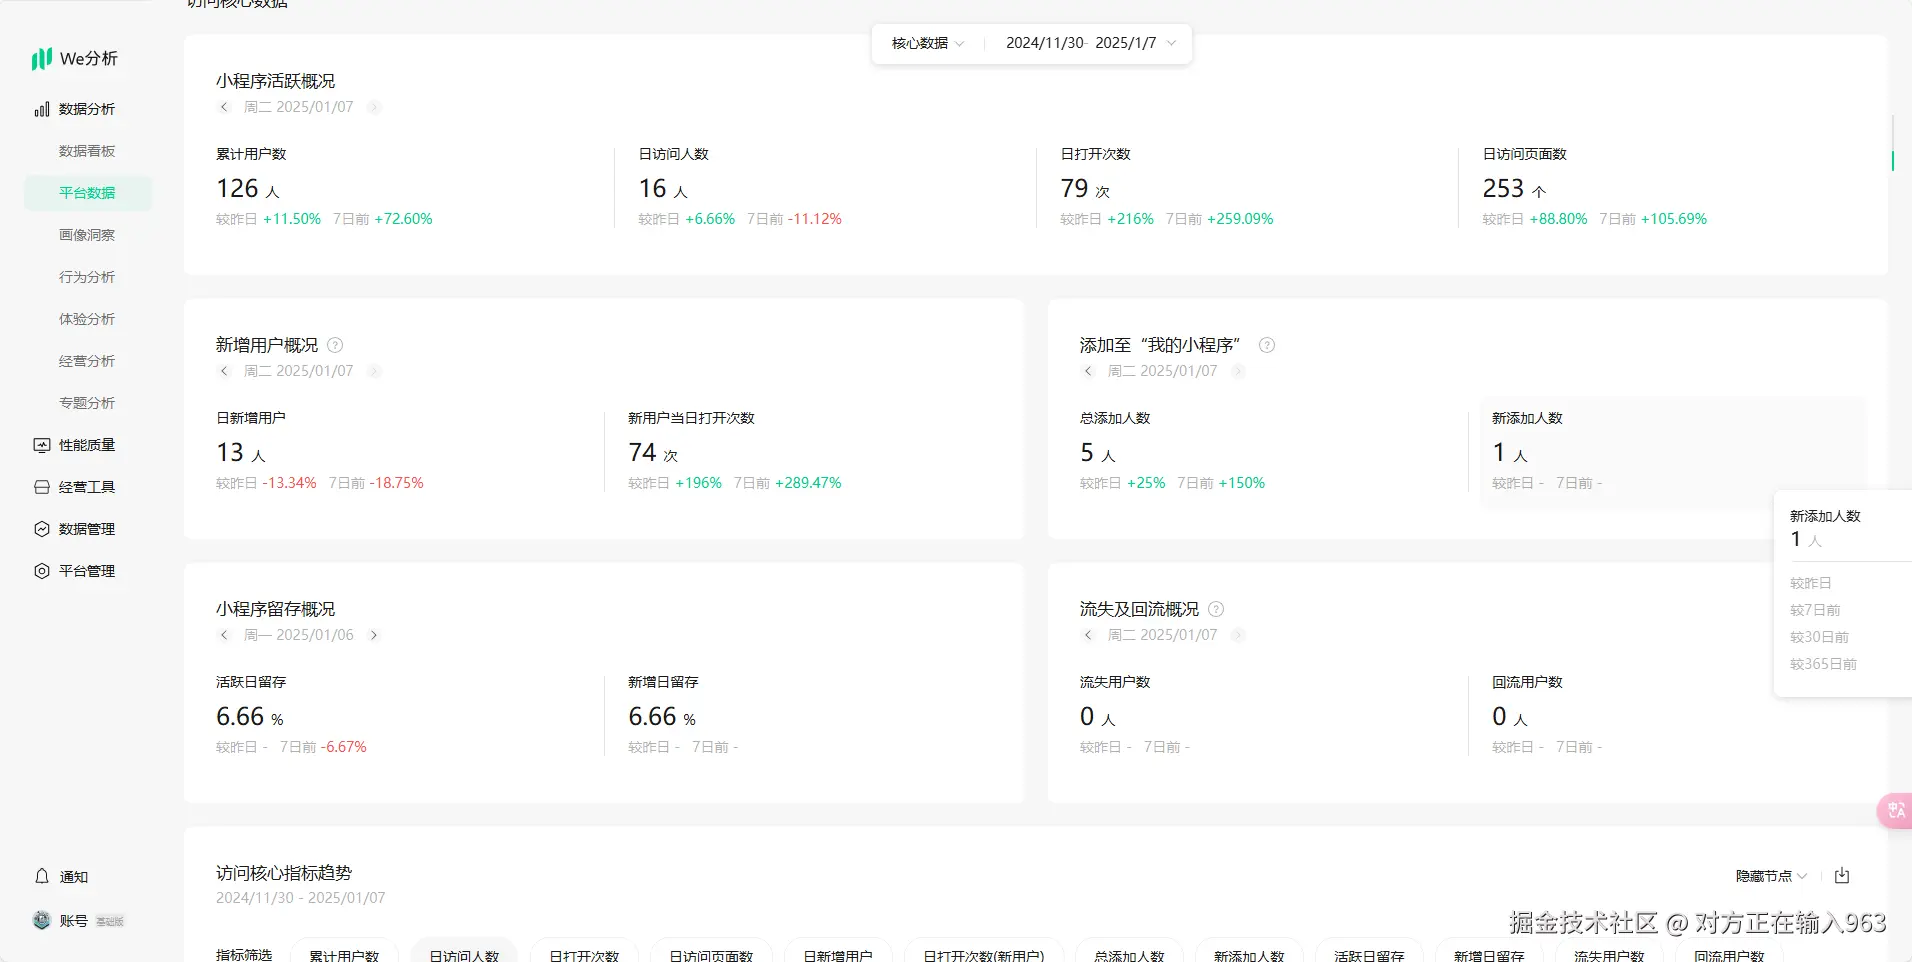Open the 数据管理 shield icon
Image resolution: width=1912 pixels, height=962 pixels.
pos(42,529)
